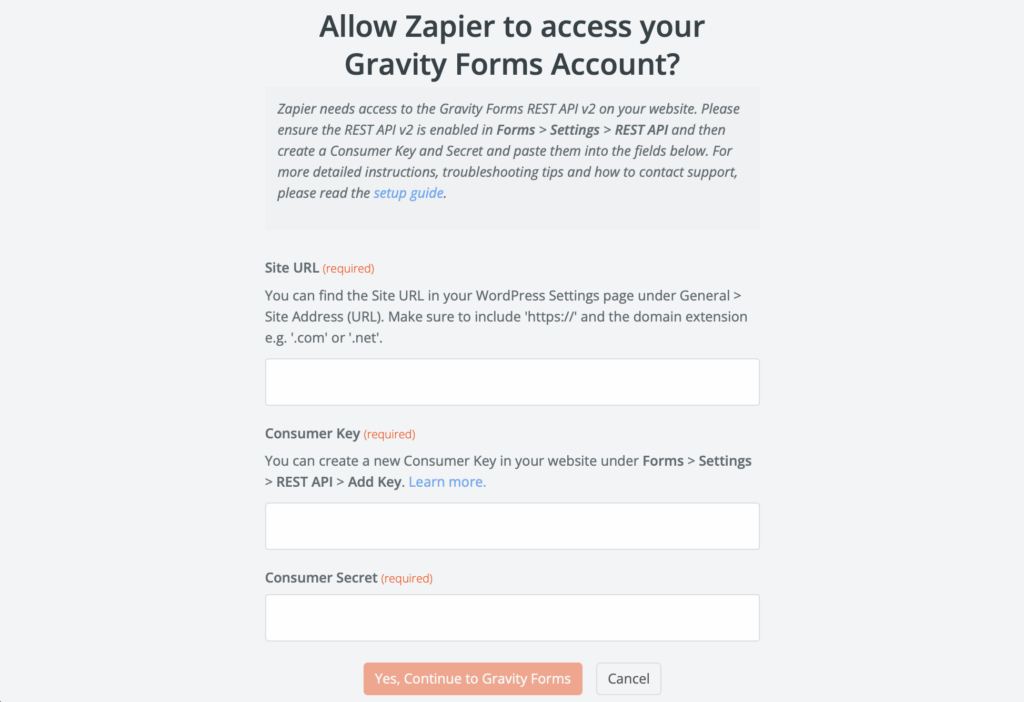Viewport: 1024px width, 702px height.
Task: Click the Consumer Key required label
Action: coord(388,434)
